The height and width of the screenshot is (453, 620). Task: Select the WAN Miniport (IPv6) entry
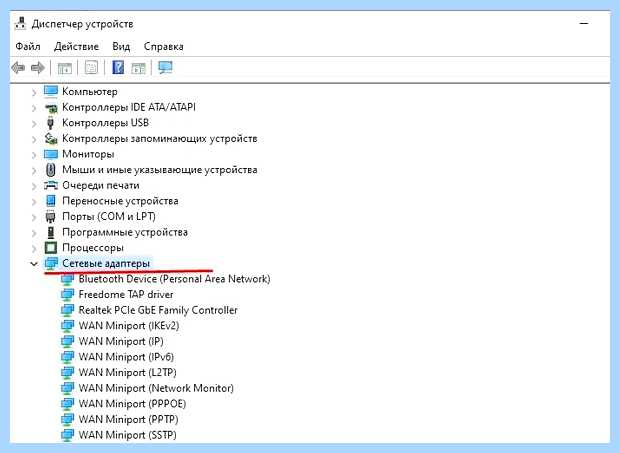pos(126,357)
